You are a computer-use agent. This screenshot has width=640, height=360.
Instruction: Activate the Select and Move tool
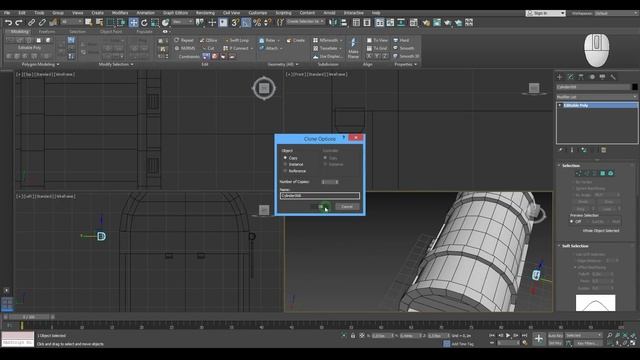pyautogui.click(x=133, y=22)
